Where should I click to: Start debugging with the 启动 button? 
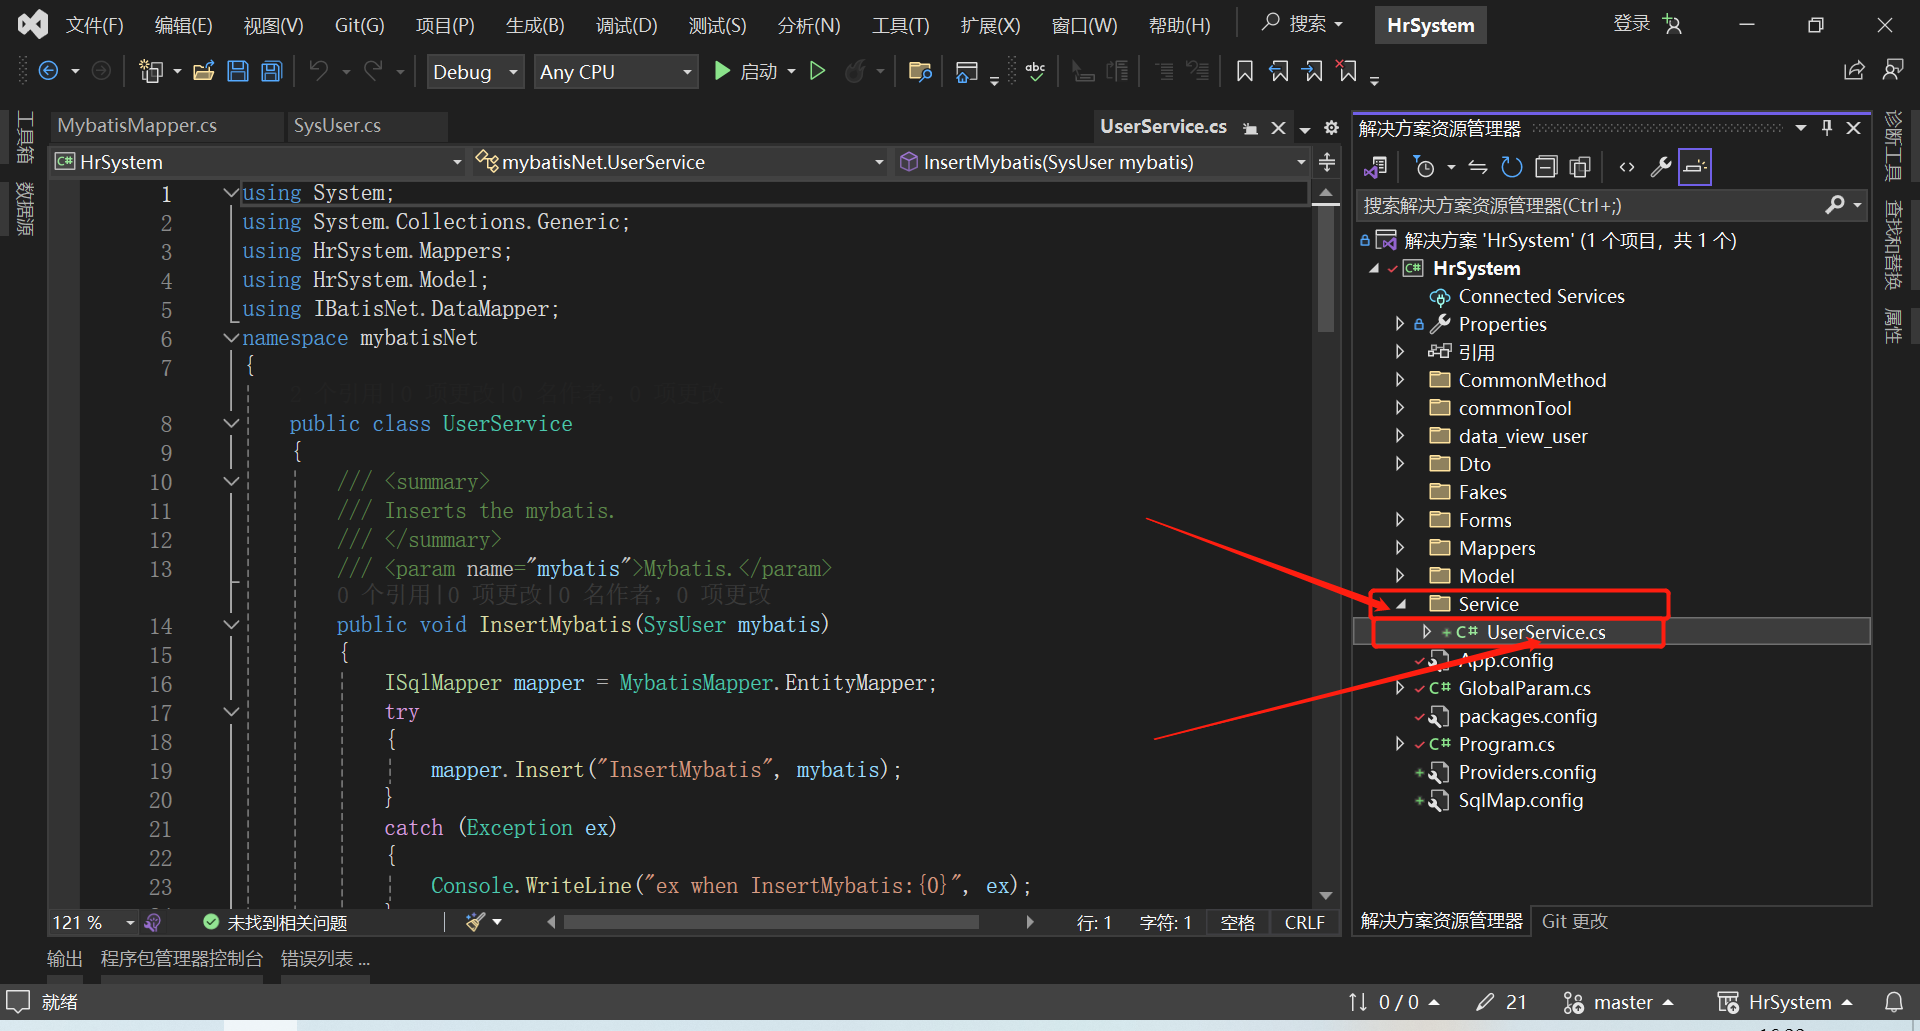752,71
